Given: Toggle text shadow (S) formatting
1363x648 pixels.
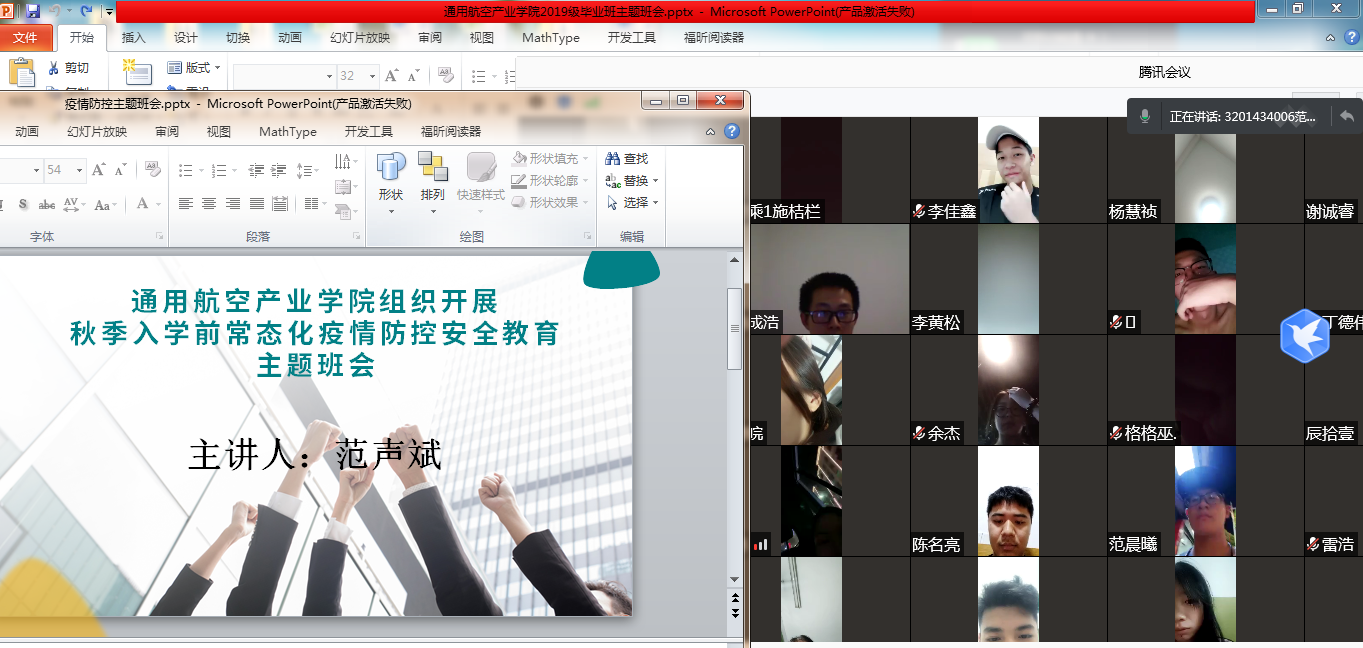Looking at the screenshot, I should (x=22, y=204).
